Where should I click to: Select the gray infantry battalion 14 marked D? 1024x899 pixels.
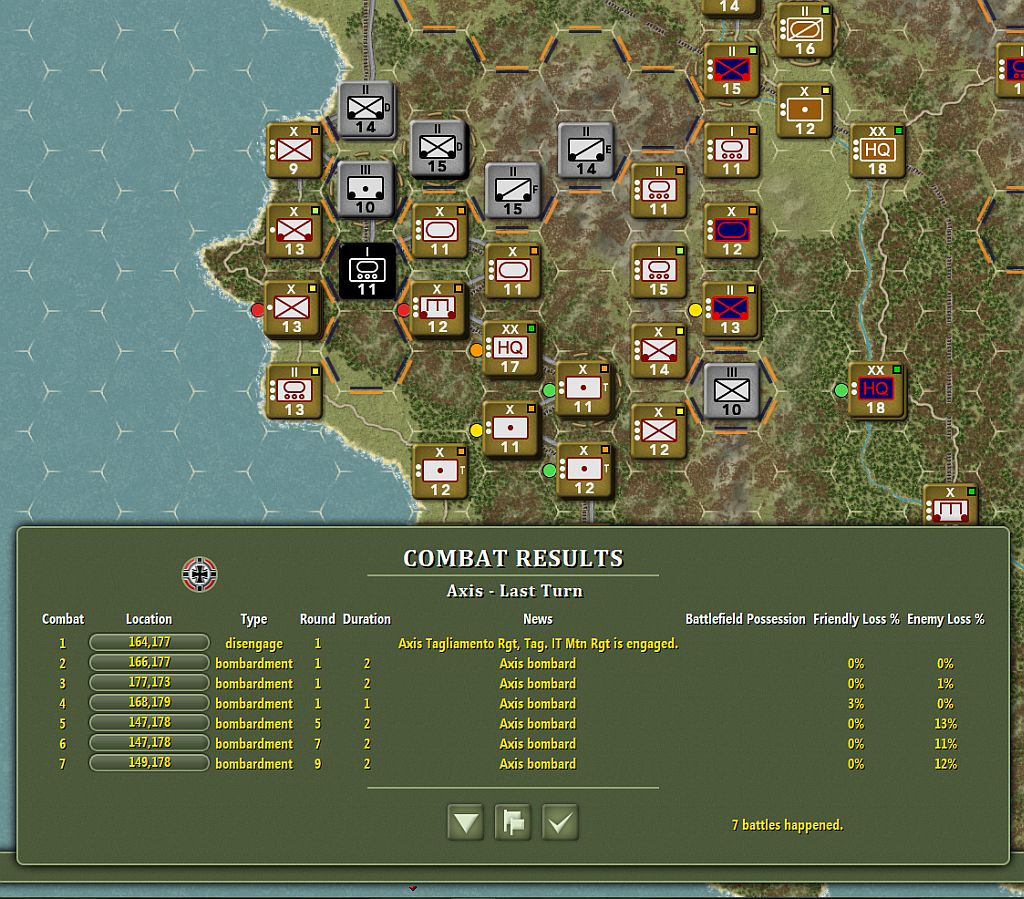click(366, 110)
